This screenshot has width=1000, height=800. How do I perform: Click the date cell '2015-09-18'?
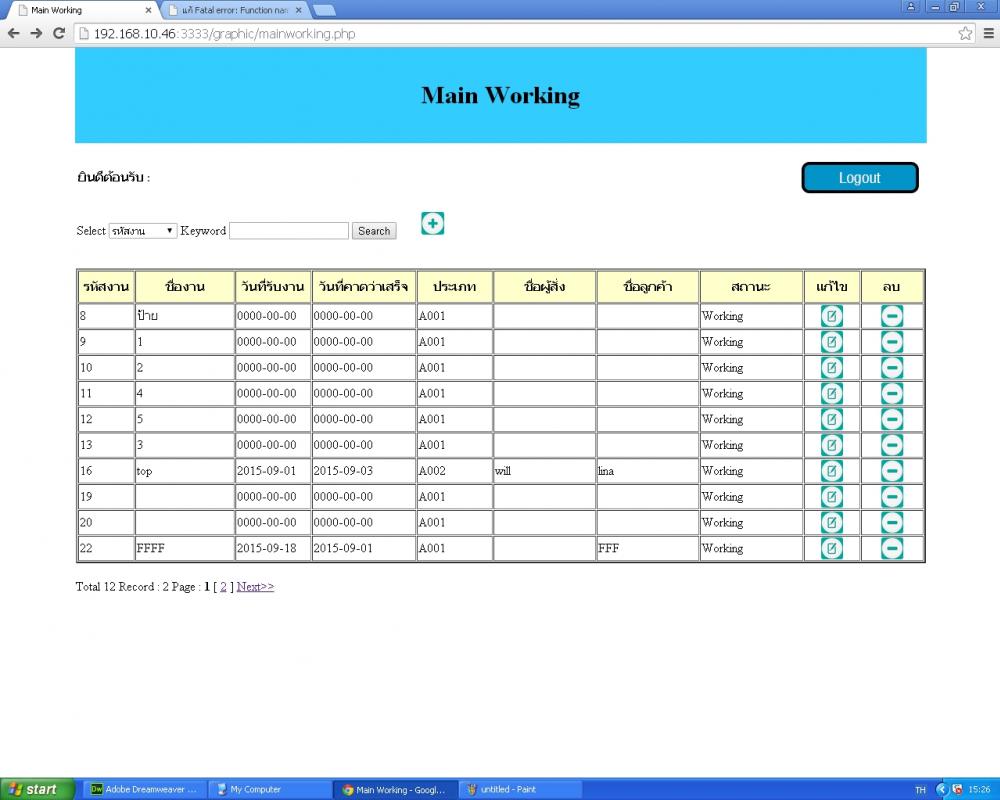pos(273,548)
